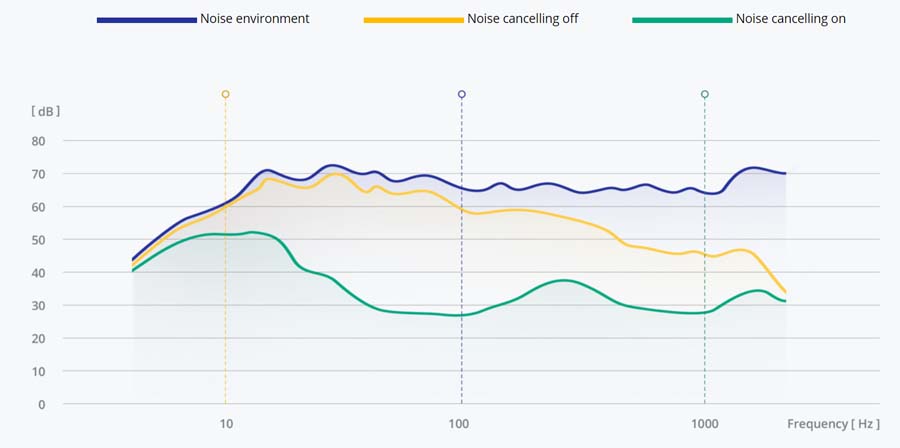Click the Frequency [ Hz ] axis label

833,424
